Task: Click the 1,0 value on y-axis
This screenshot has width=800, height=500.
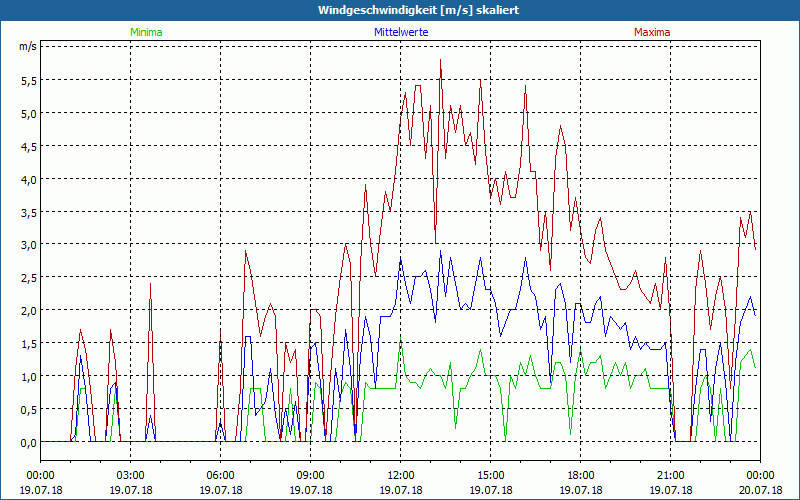Action: pos(28,377)
